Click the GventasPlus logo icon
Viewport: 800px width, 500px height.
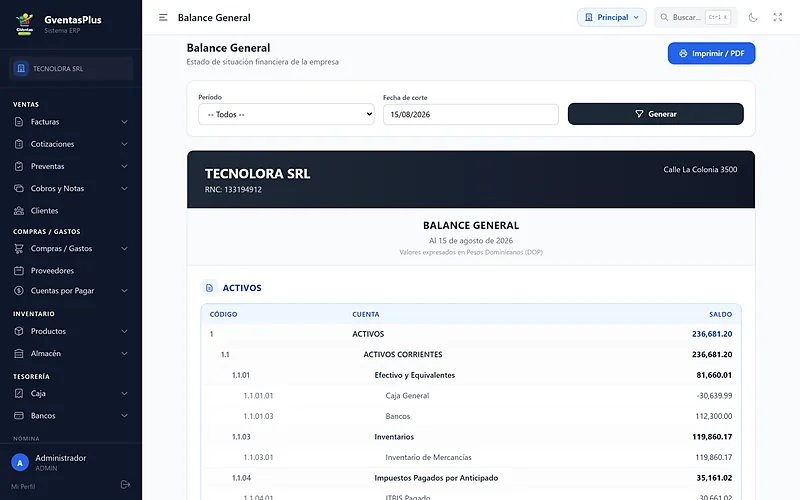tap(24, 23)
